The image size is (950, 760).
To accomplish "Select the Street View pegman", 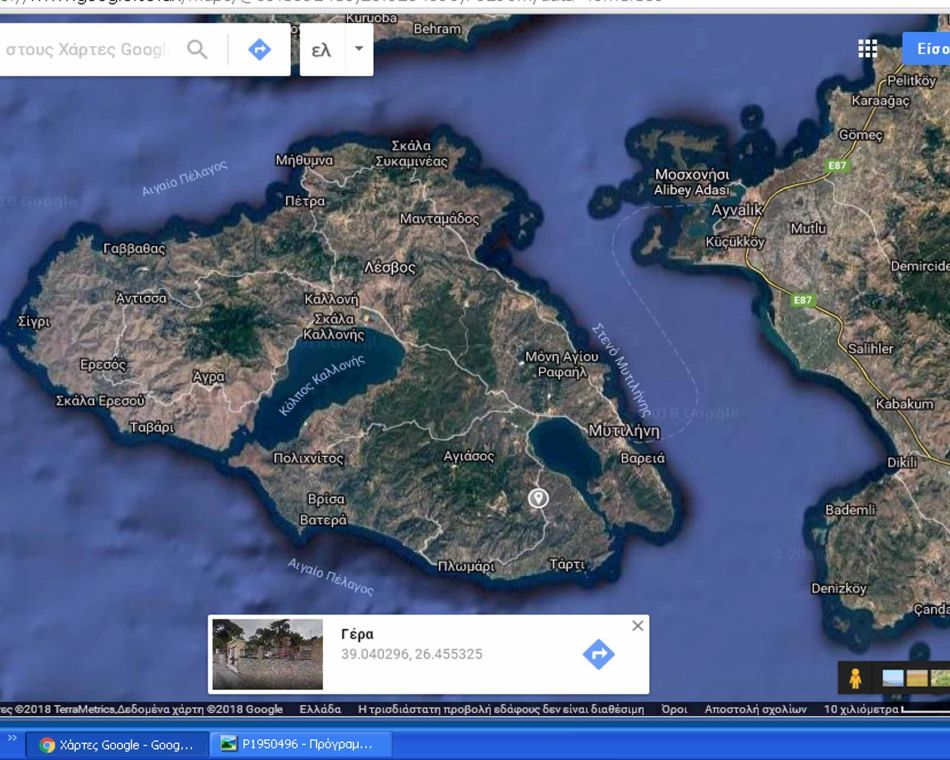I will (855, 678).
